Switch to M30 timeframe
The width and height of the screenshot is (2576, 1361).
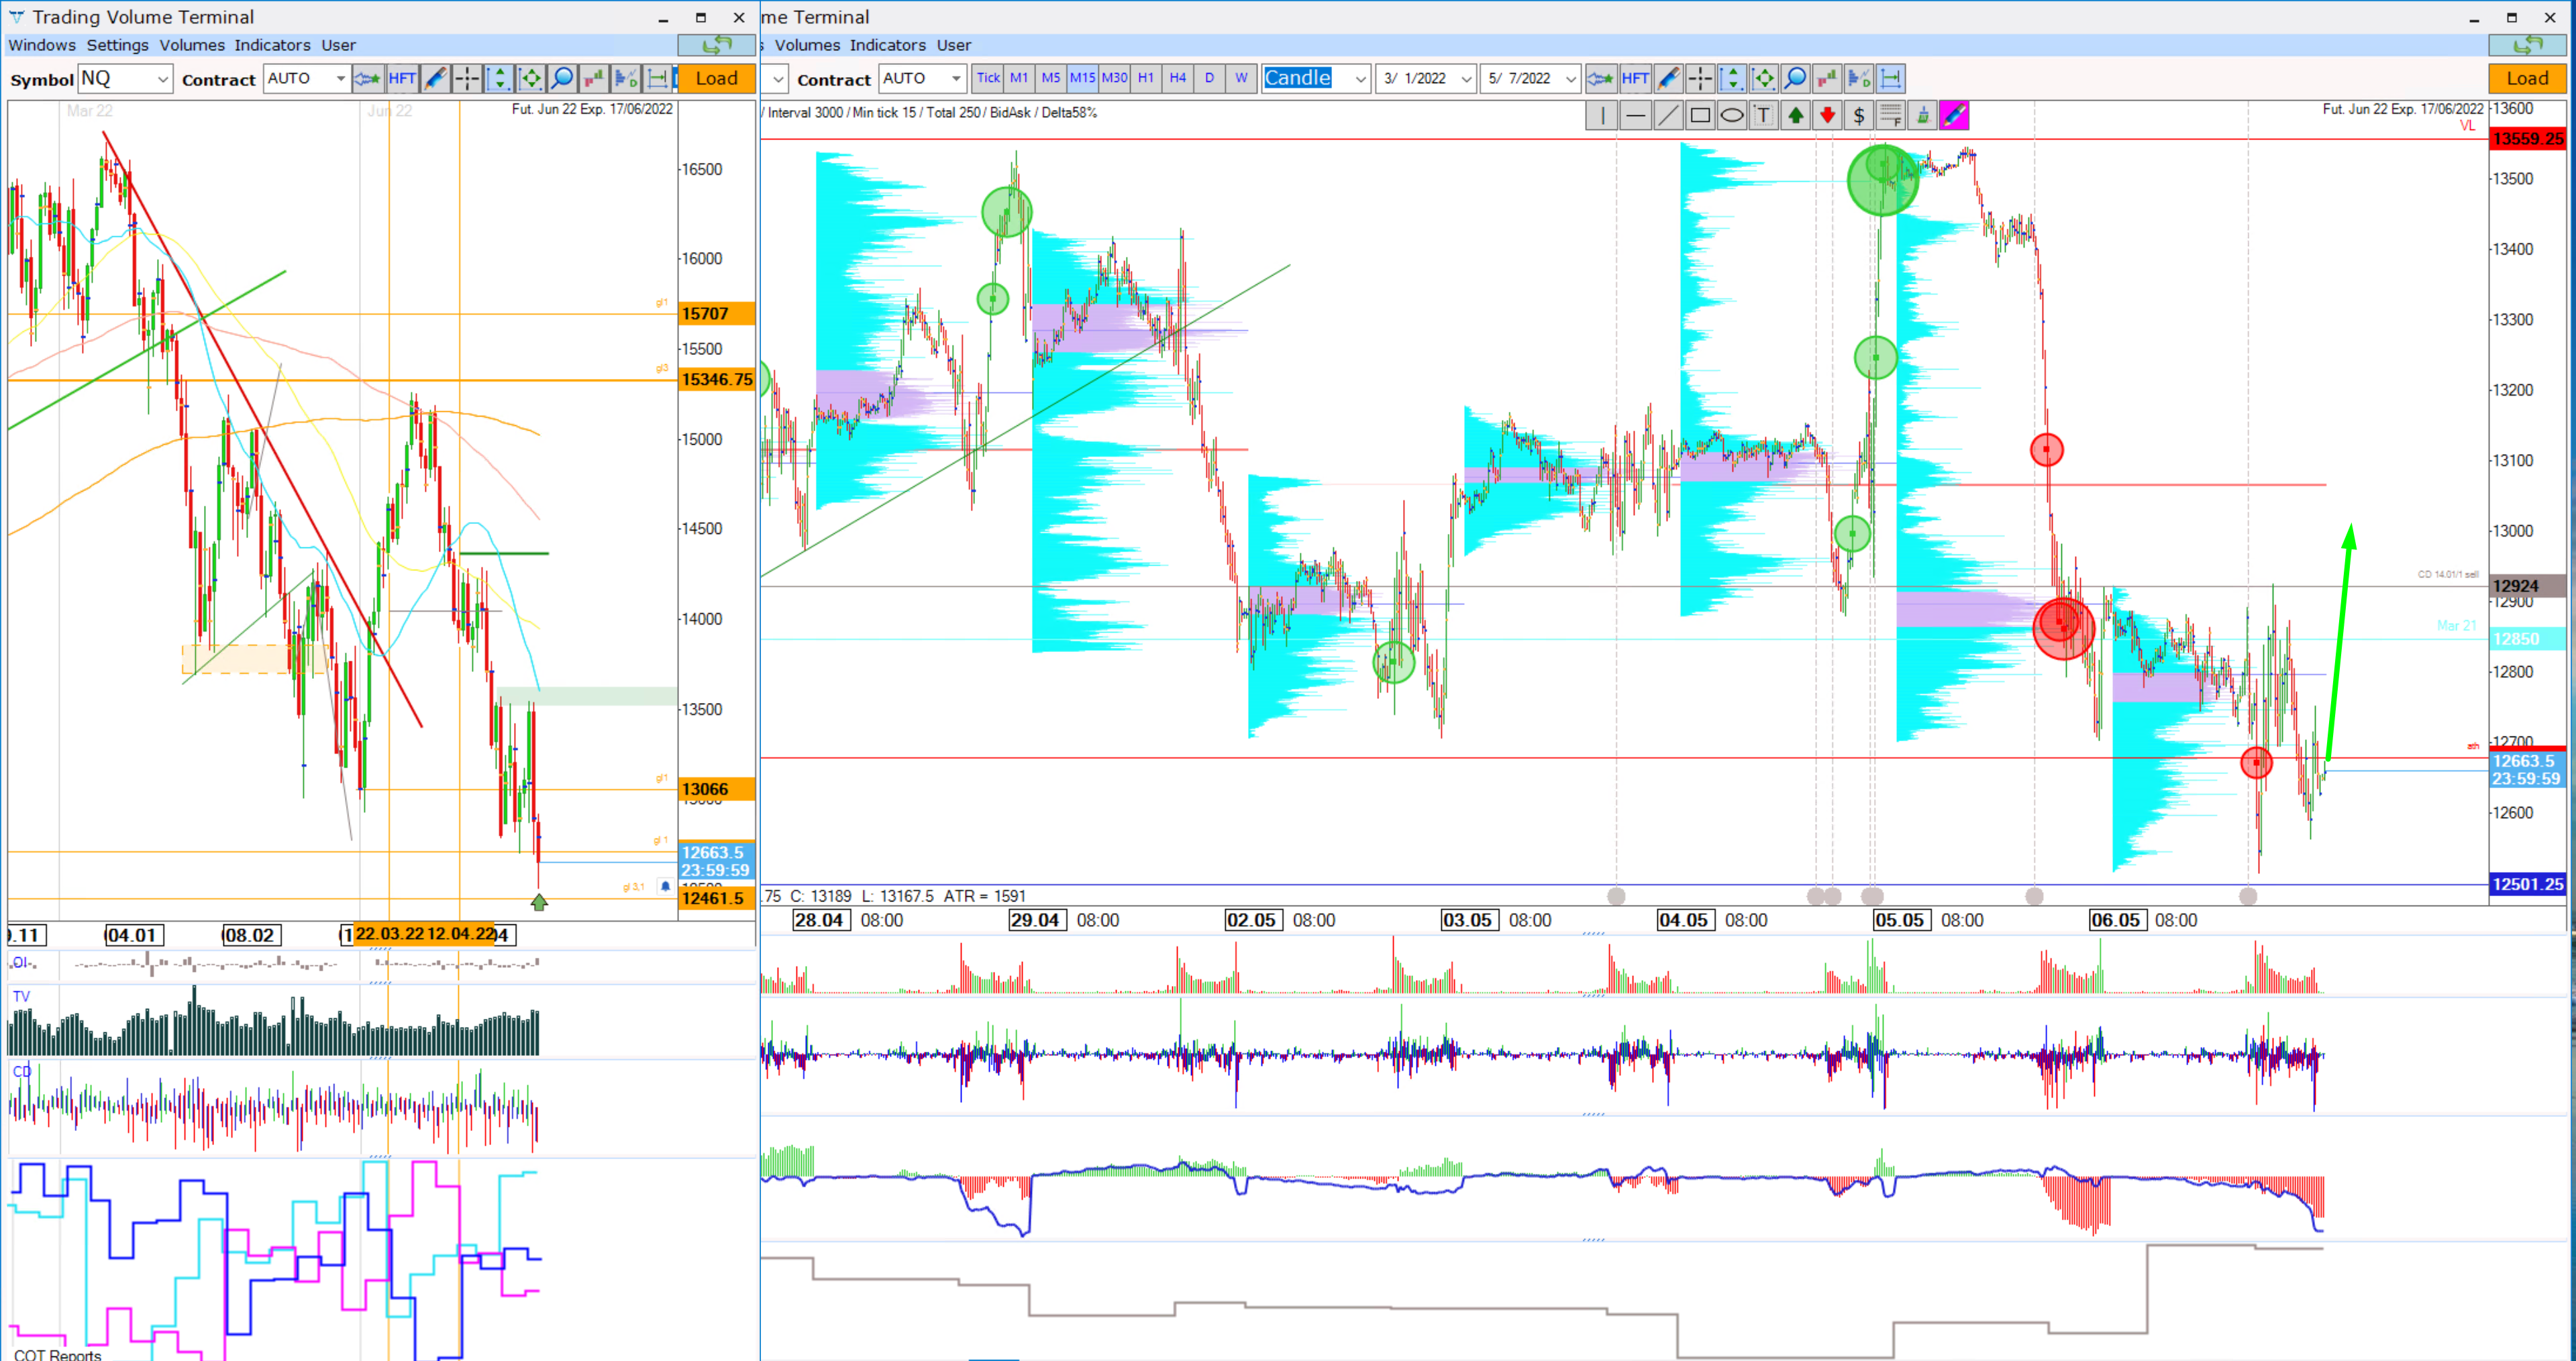tap(1114, 78)
